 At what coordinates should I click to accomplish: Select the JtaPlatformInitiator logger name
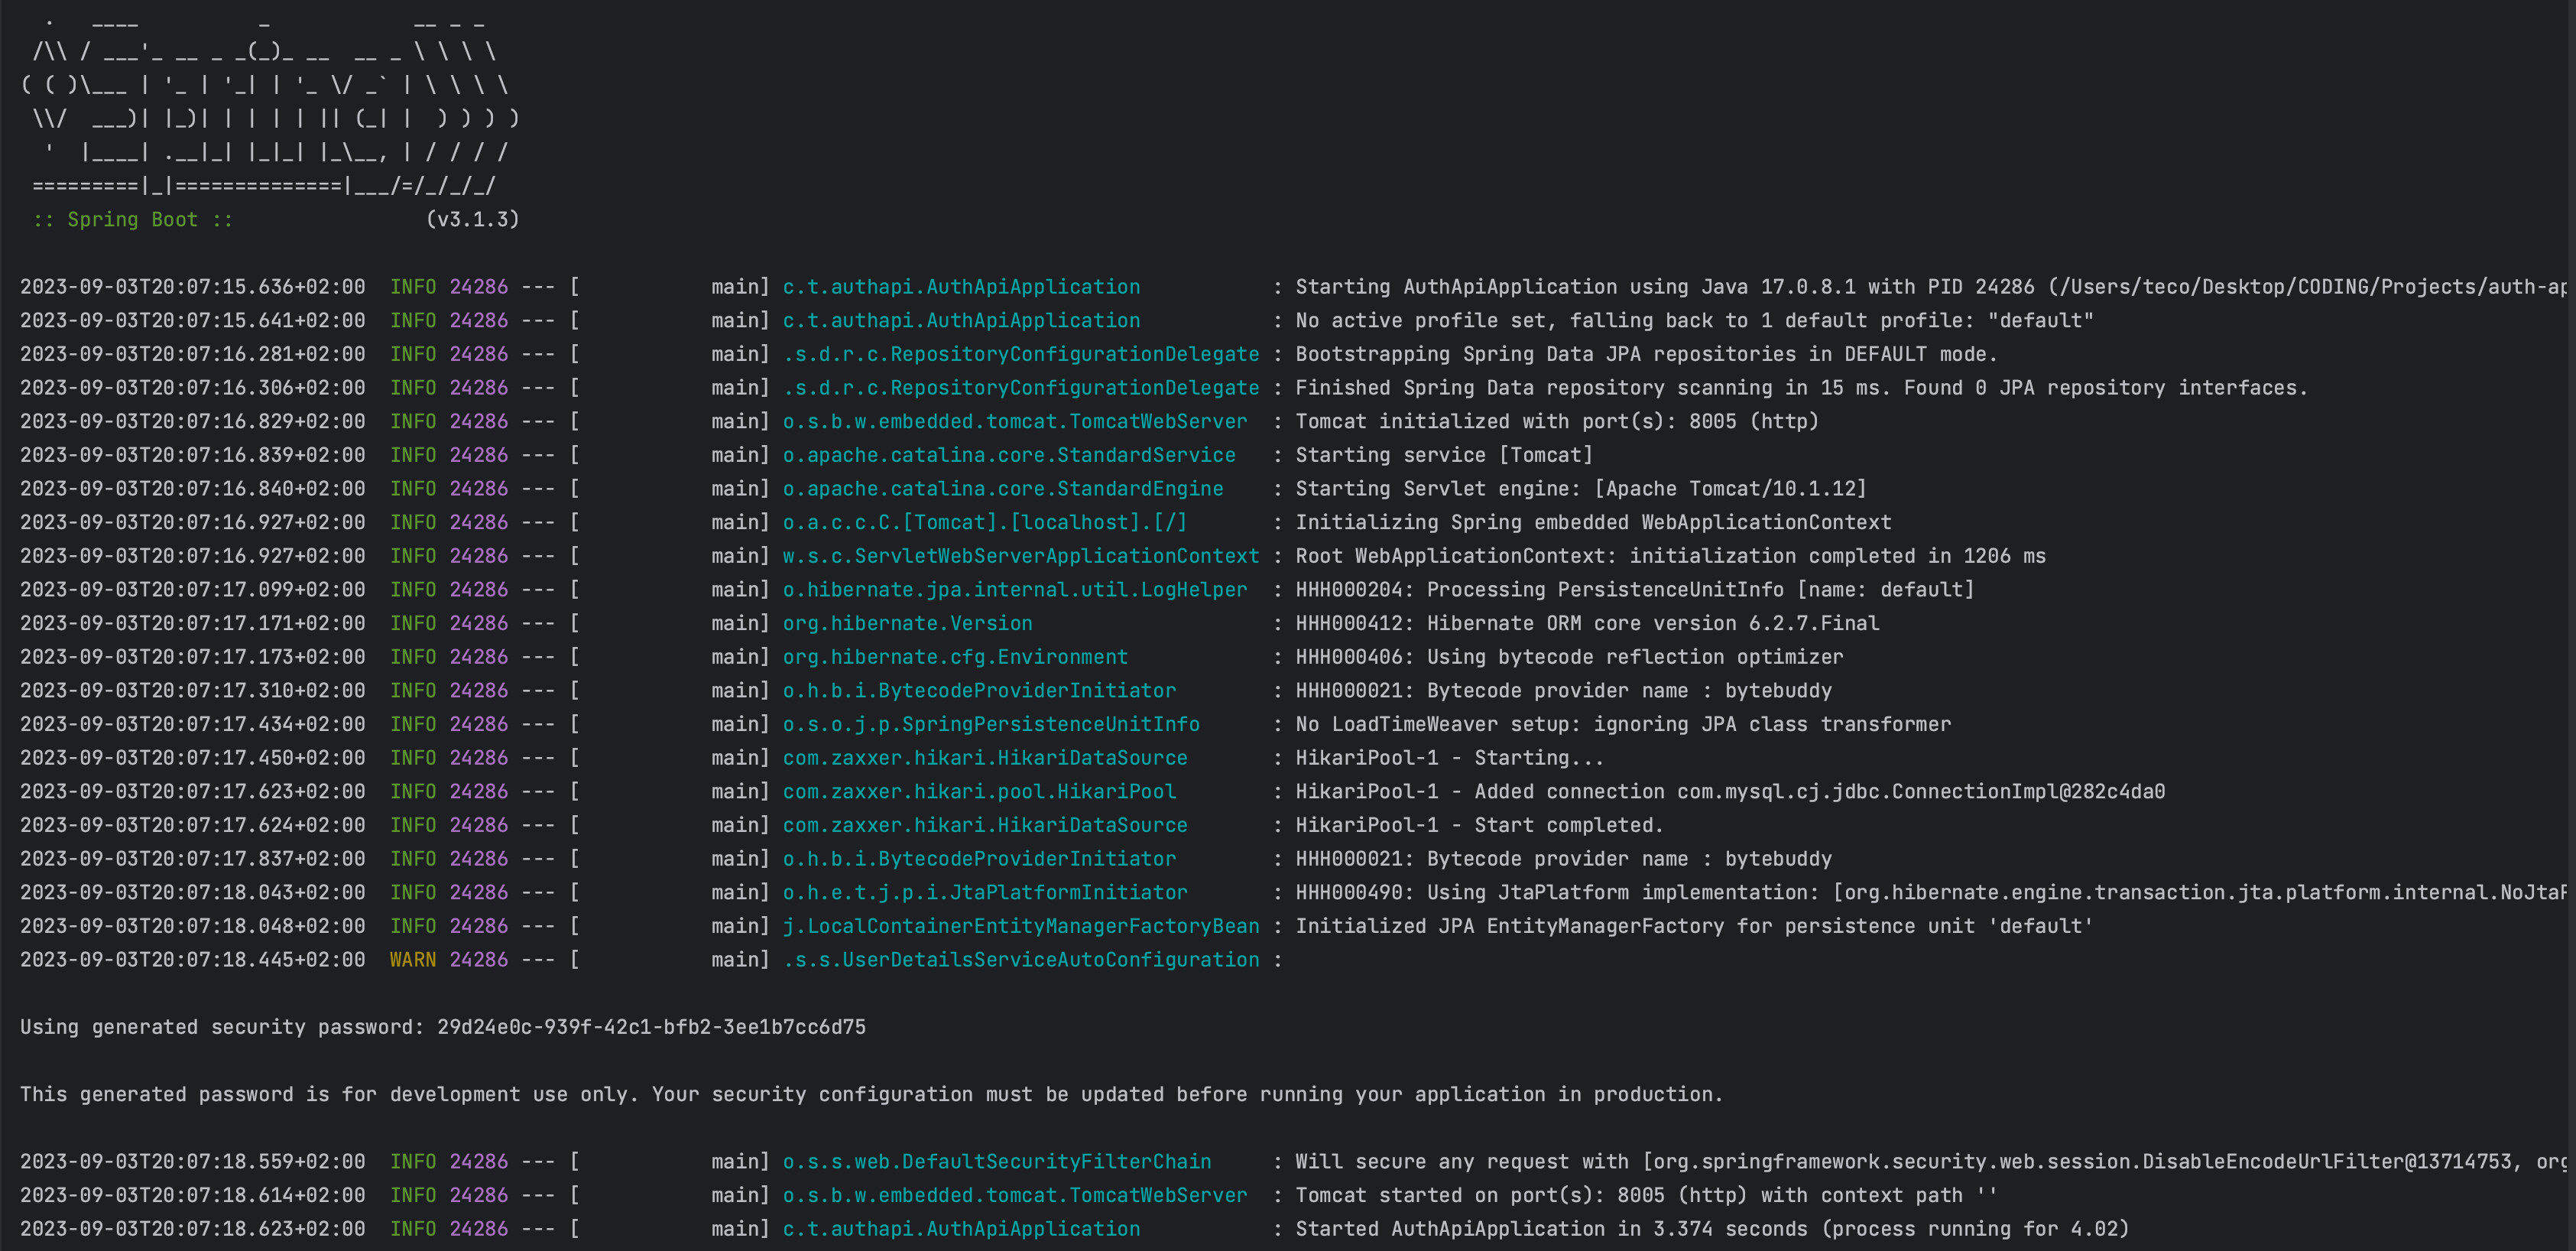[x=984, y=892]
